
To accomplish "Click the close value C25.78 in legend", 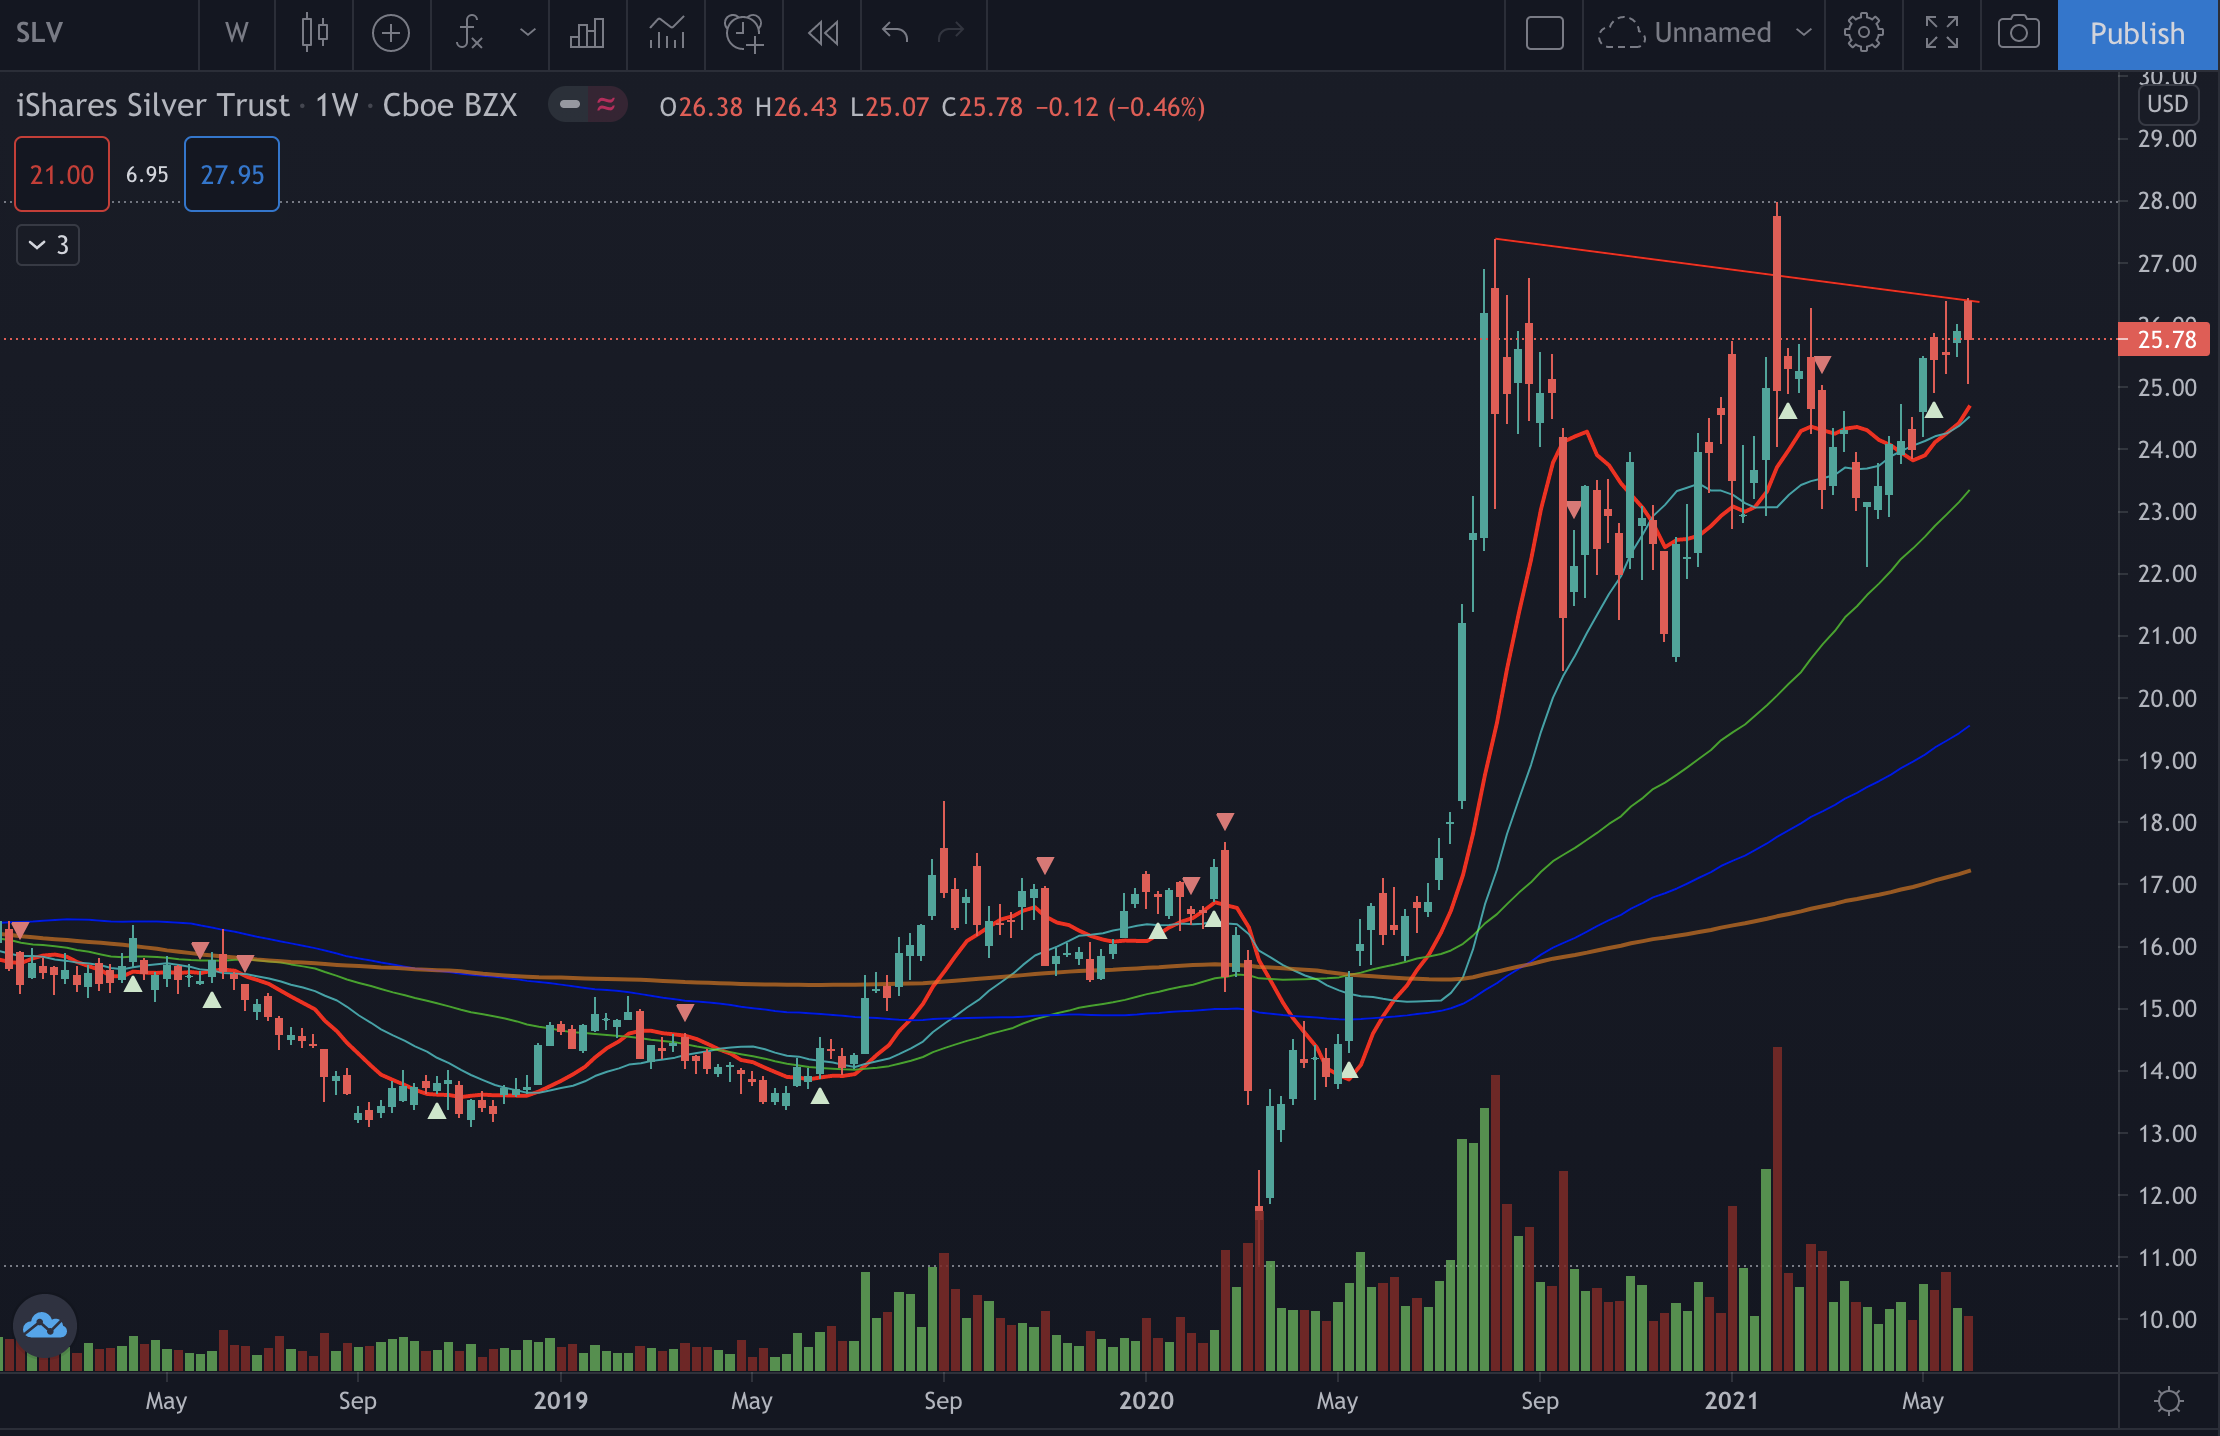I will 982,107.
